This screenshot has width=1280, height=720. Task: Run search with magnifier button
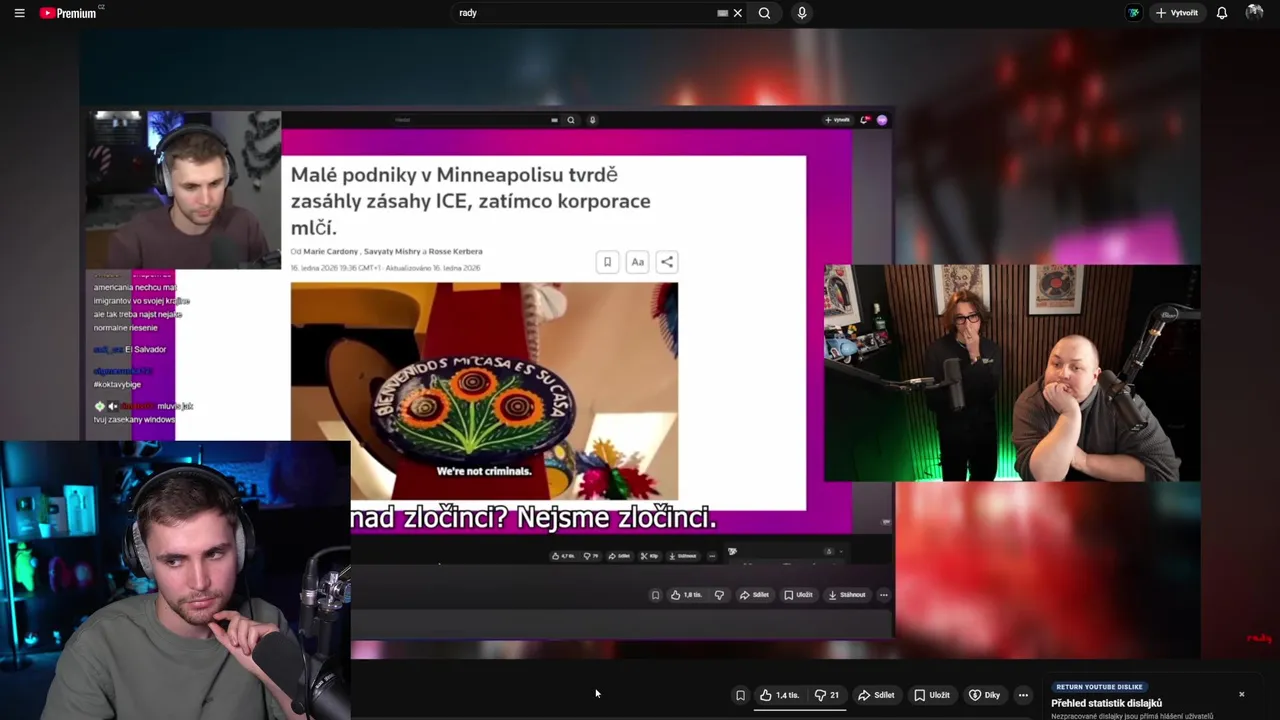[x=765, y=13]
